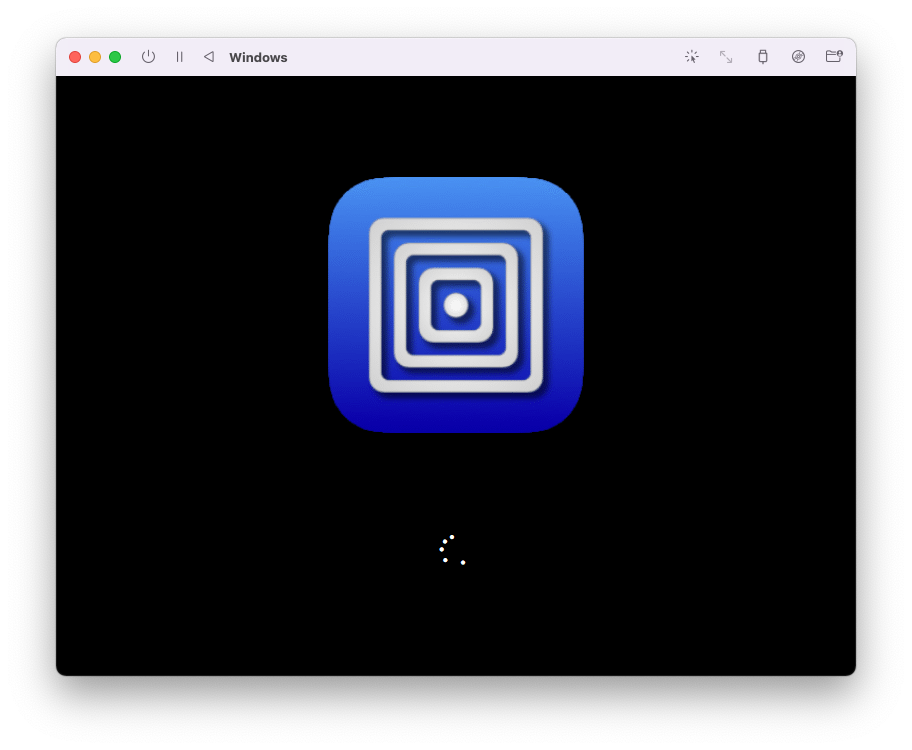The image size is (912, 750).
Task: Suspend the VM using the pause icon
Action: 179,57
